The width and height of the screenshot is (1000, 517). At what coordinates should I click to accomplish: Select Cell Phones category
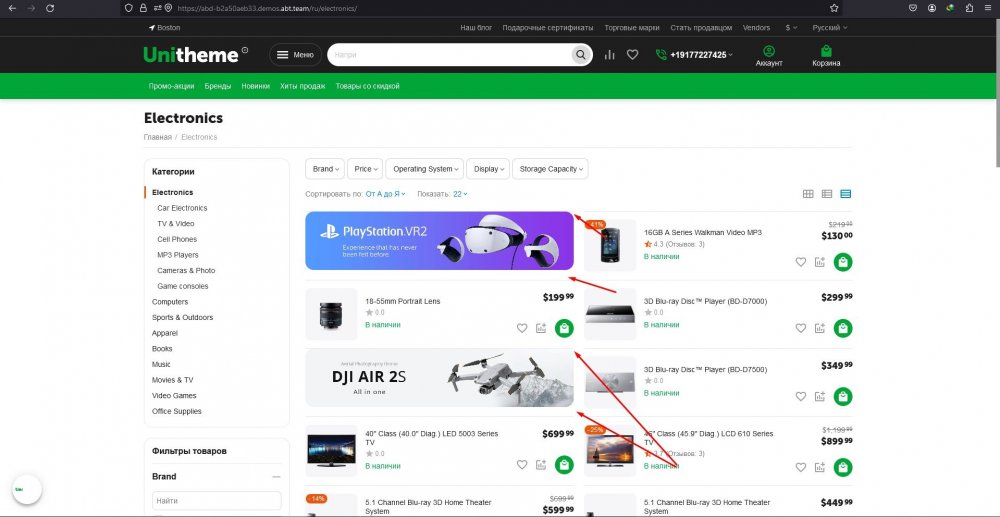(177, 239)
